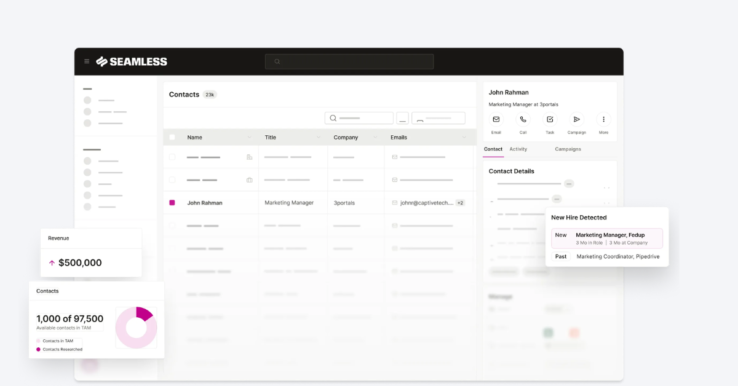The height and width of the screenshot is (386, 738).
Task: Click the 23k count badge beside Contacts
Action: 209,95
